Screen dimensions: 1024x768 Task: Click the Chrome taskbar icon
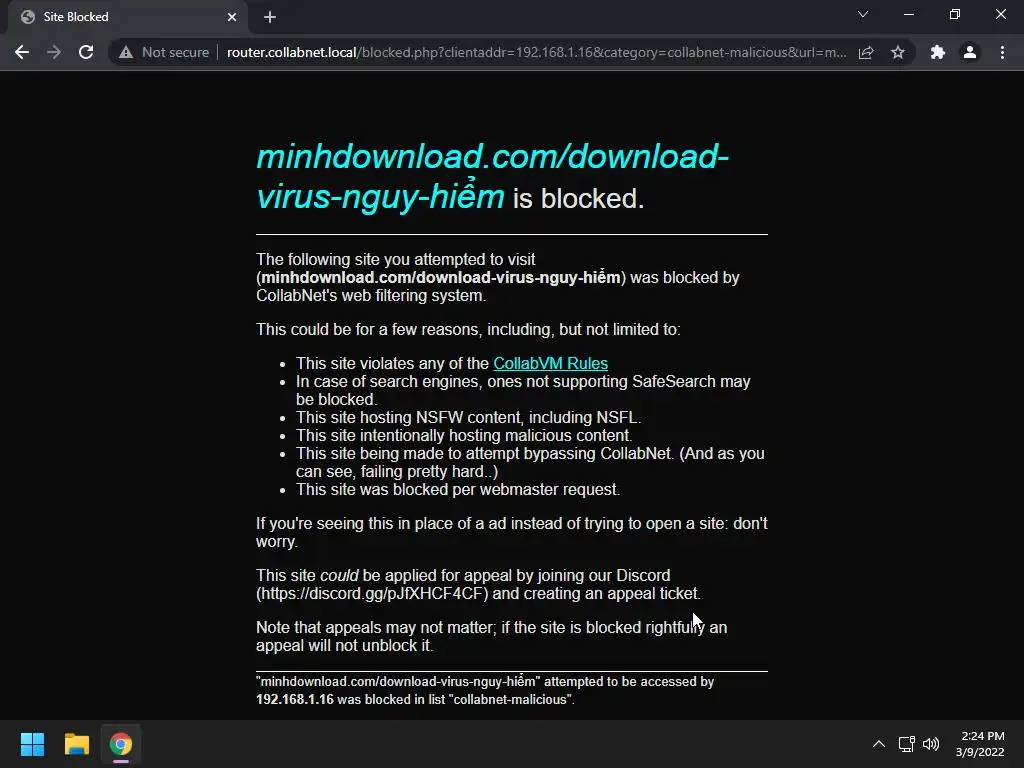121,744
